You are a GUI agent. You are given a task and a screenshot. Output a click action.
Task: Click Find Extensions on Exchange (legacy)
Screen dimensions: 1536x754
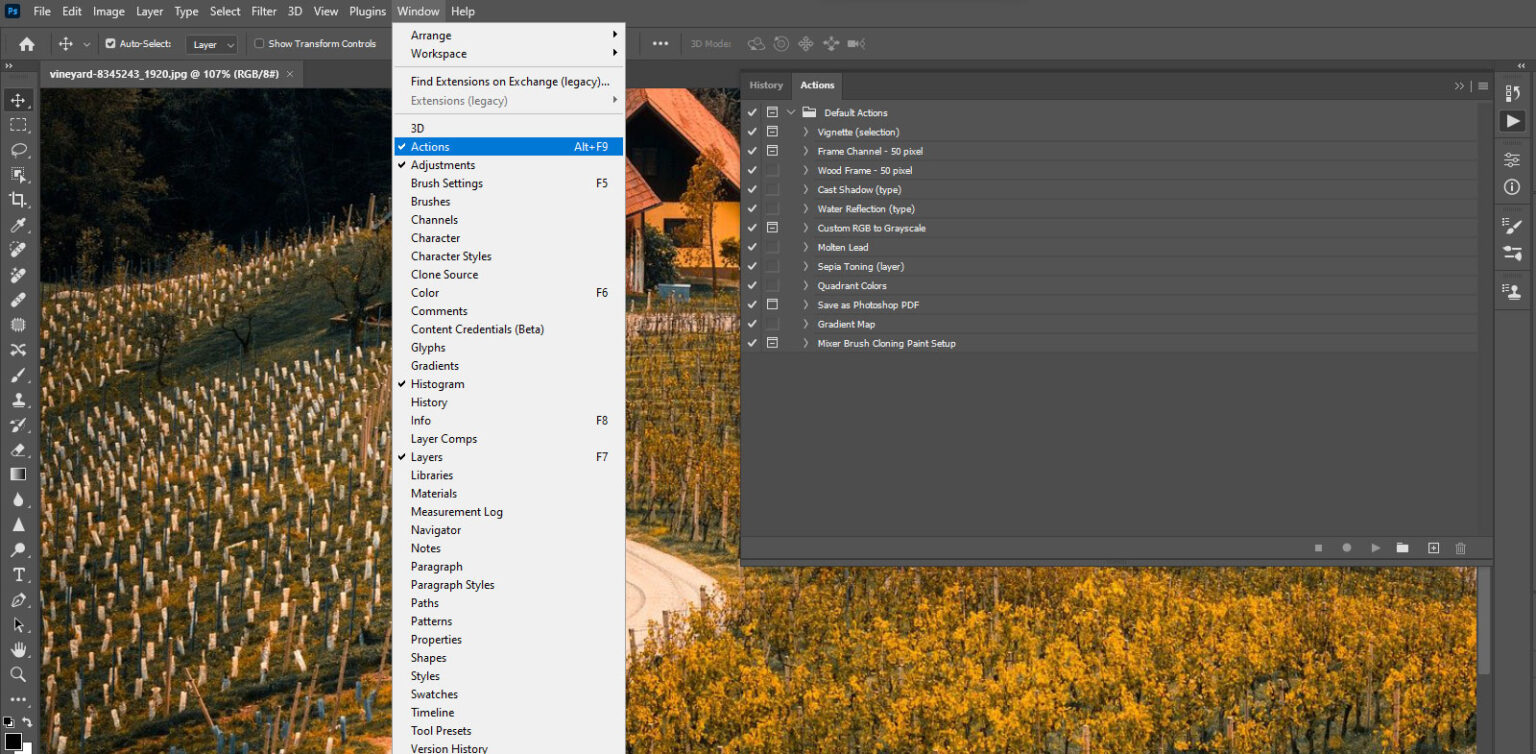(x=509, y=82)
